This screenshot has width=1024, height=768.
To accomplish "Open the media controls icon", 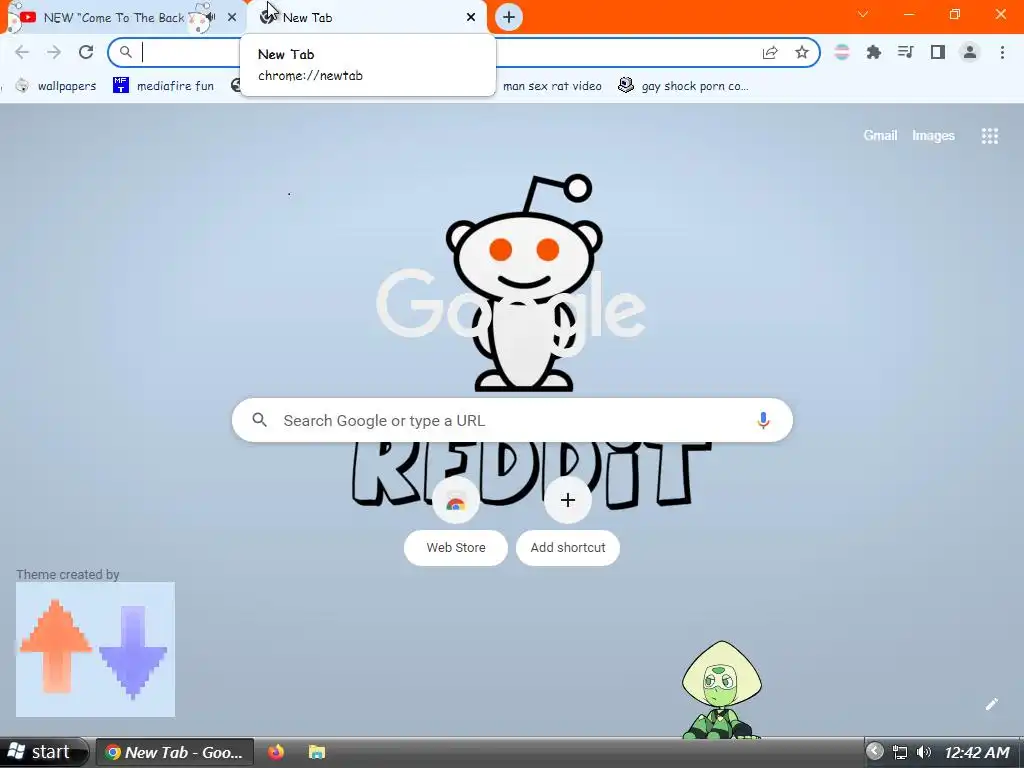I will 905,52.
